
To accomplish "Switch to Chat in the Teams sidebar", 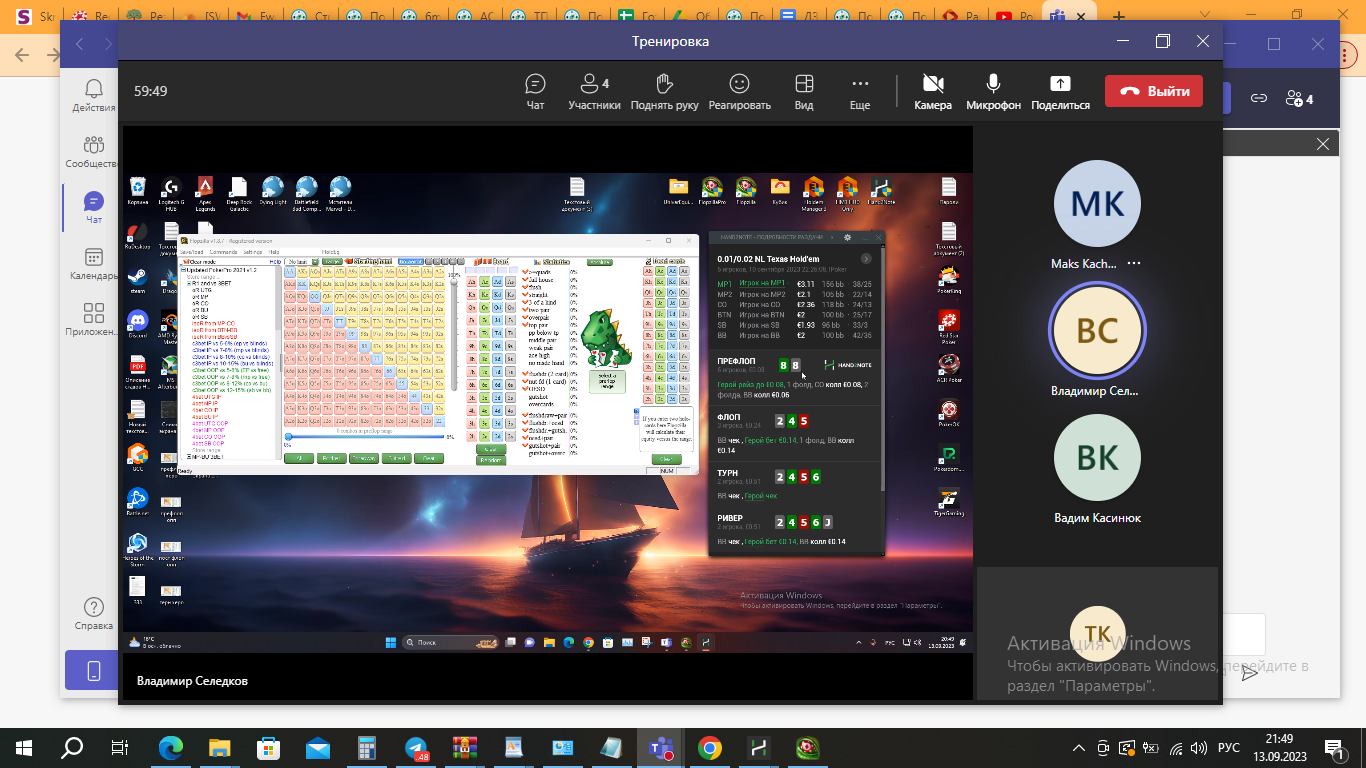I will click(x=94, y=208).
